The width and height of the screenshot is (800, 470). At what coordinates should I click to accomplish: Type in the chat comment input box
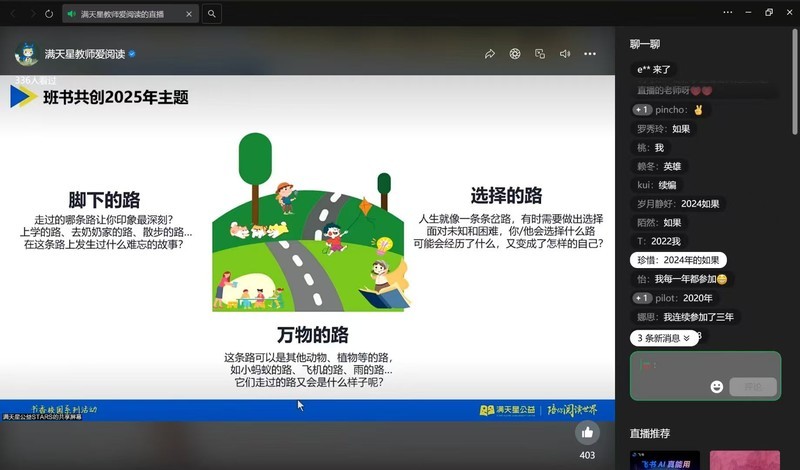tap(668, 370)
